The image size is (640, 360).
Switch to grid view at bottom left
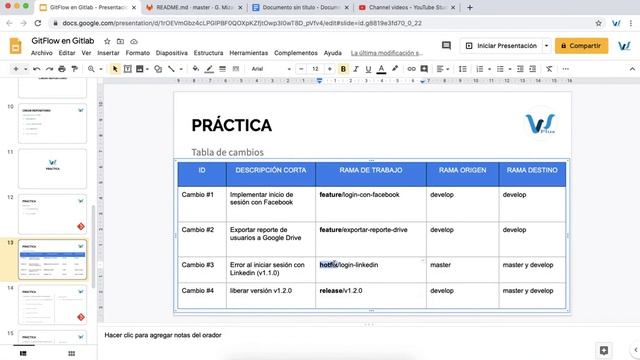tap(71, 353)
